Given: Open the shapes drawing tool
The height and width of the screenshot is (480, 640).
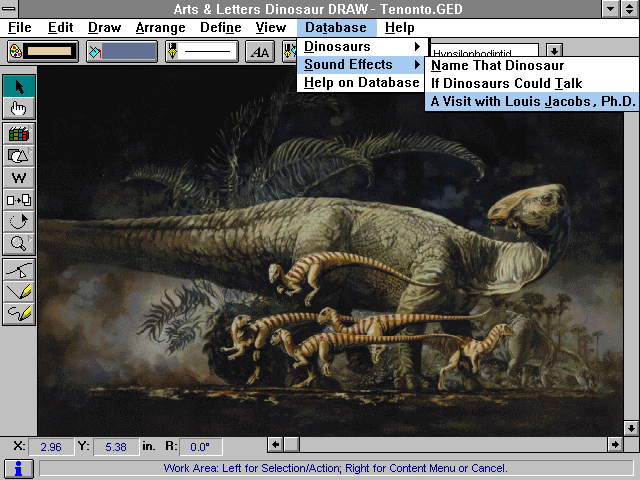Looking at the screenshot, I should [19, 156].
